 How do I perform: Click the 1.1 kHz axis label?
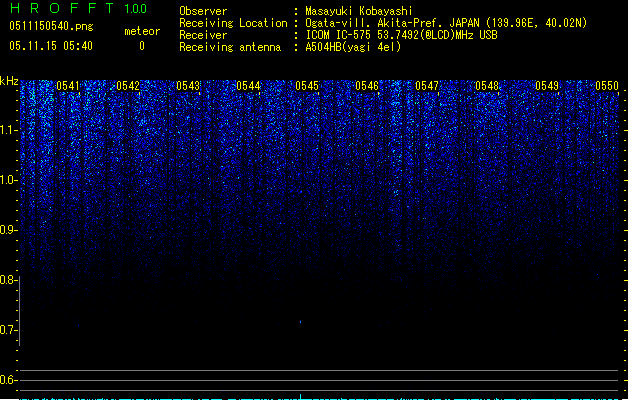tap(9, 130)
